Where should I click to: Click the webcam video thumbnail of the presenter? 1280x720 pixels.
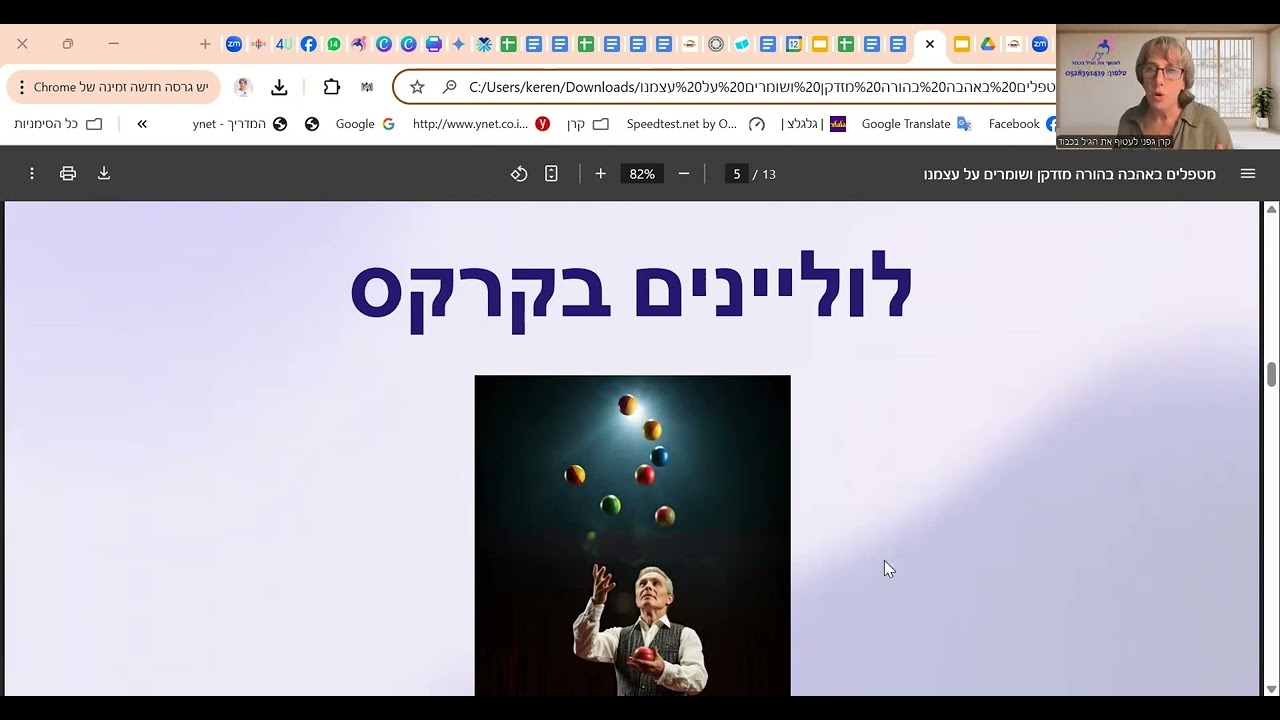(1168, 87)
